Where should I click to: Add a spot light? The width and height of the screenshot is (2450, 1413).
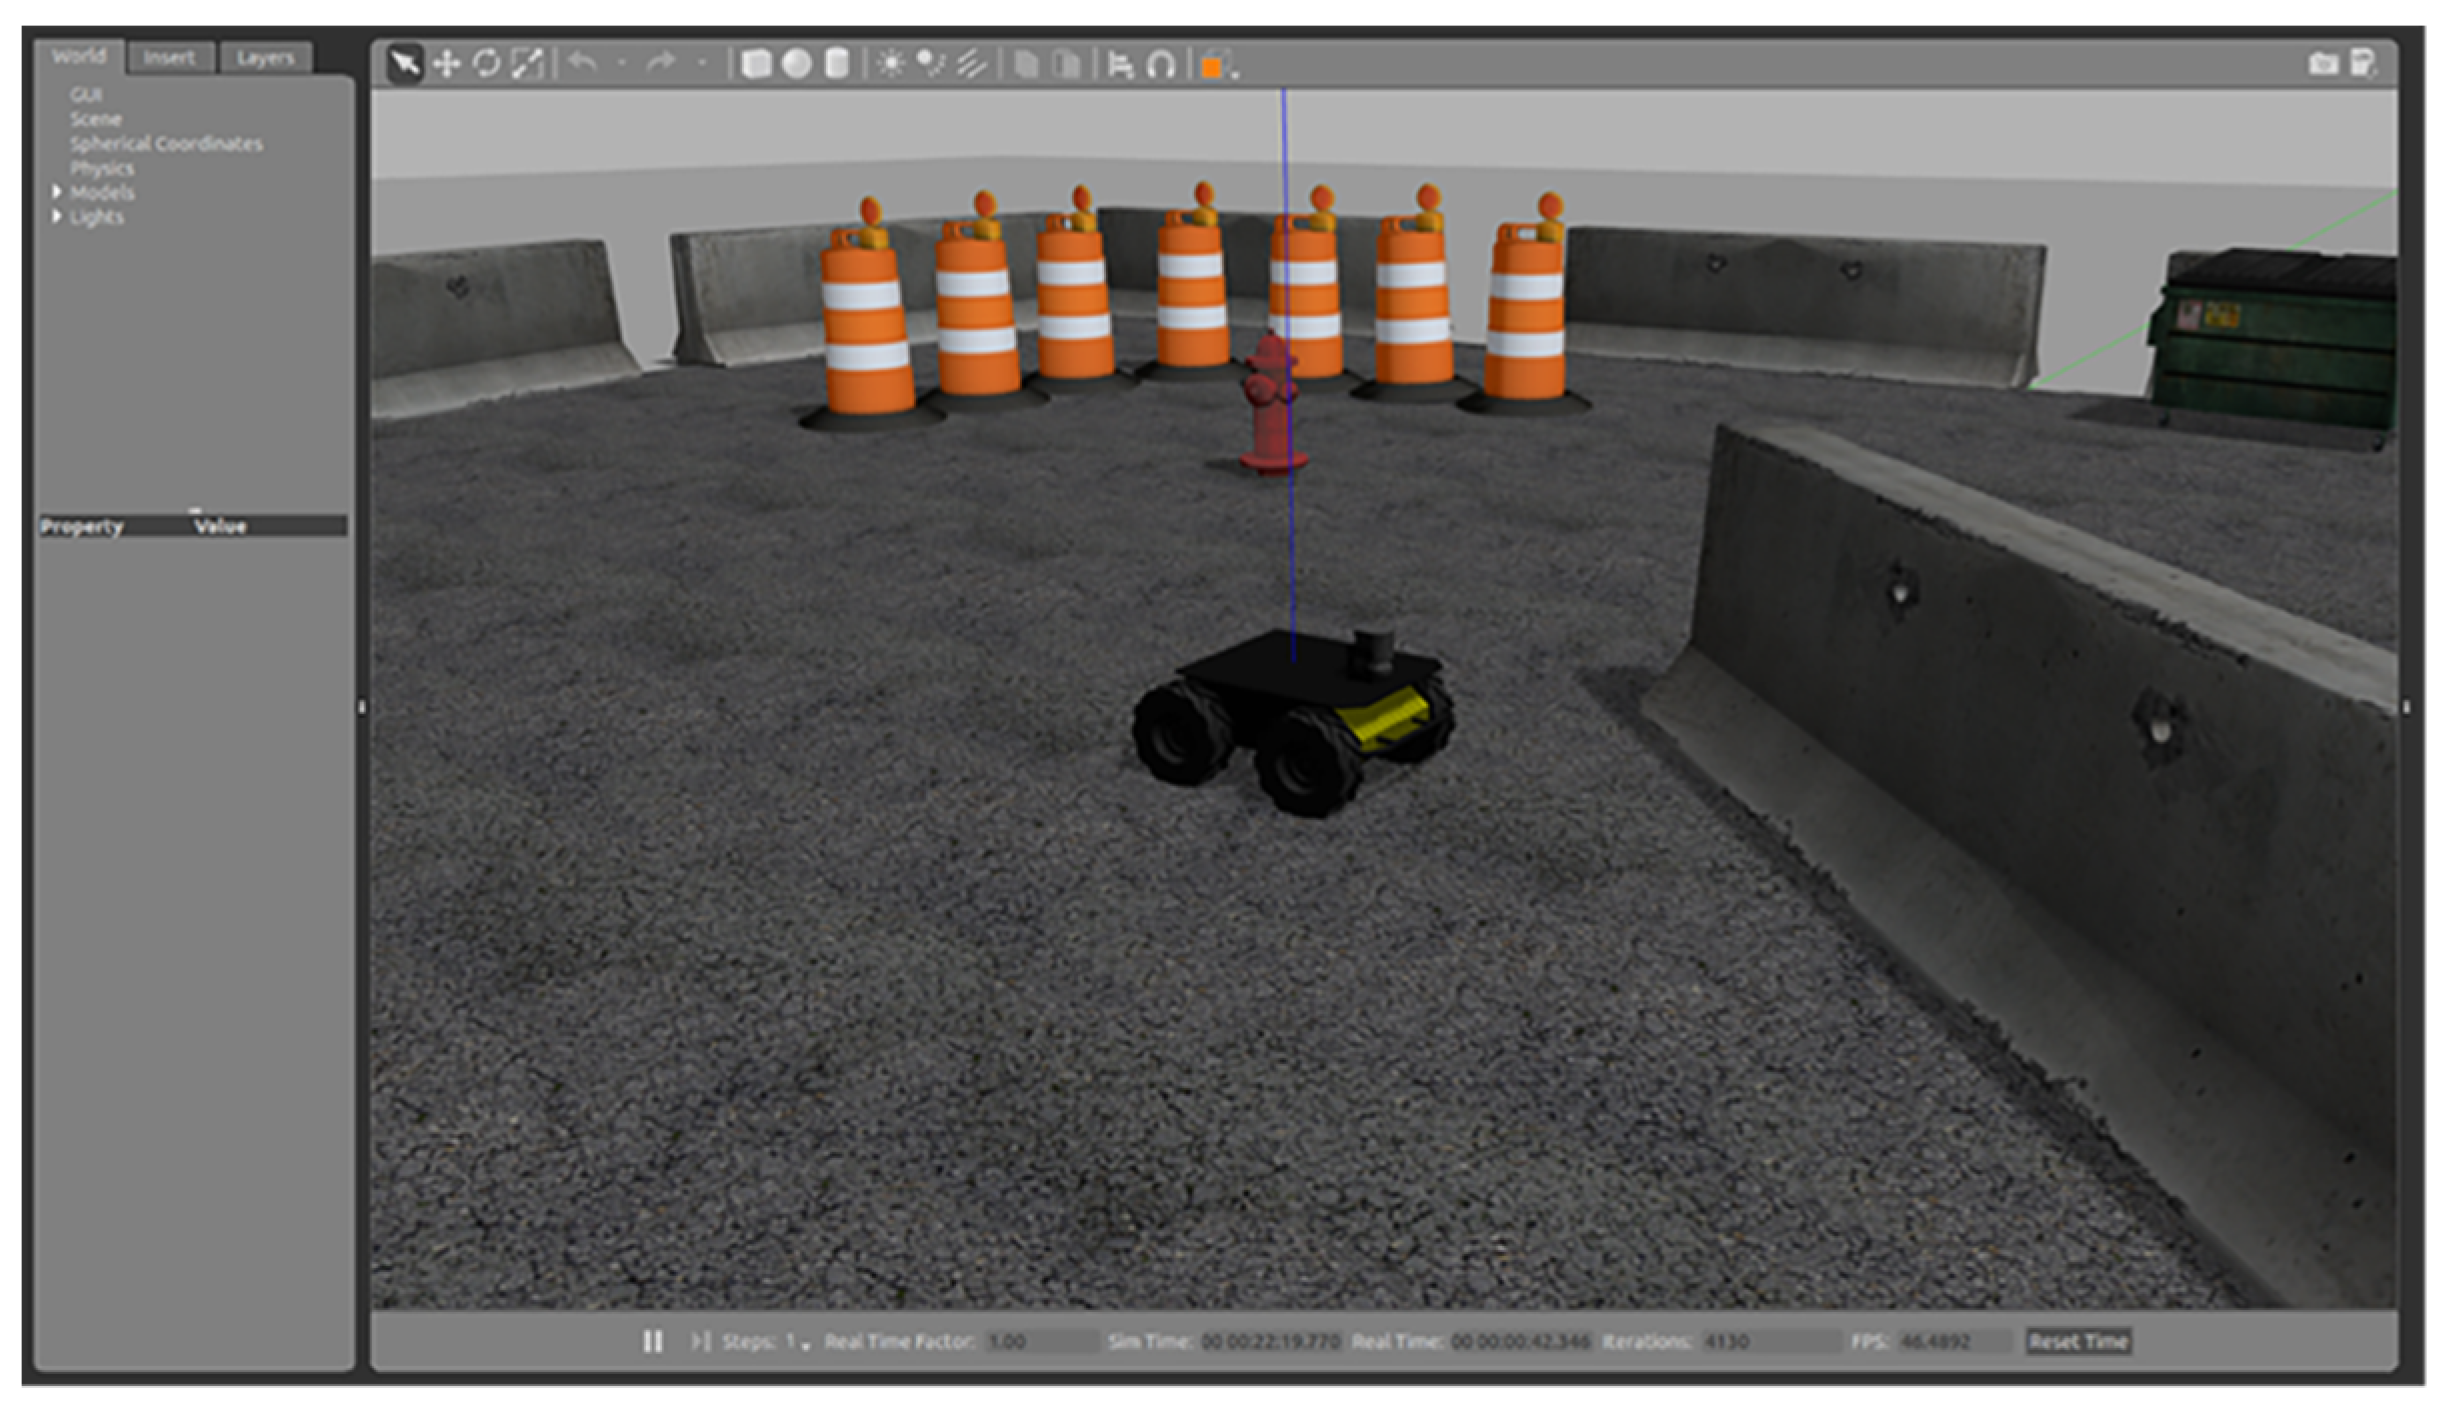pyautogui.click(x=930, y=65)
